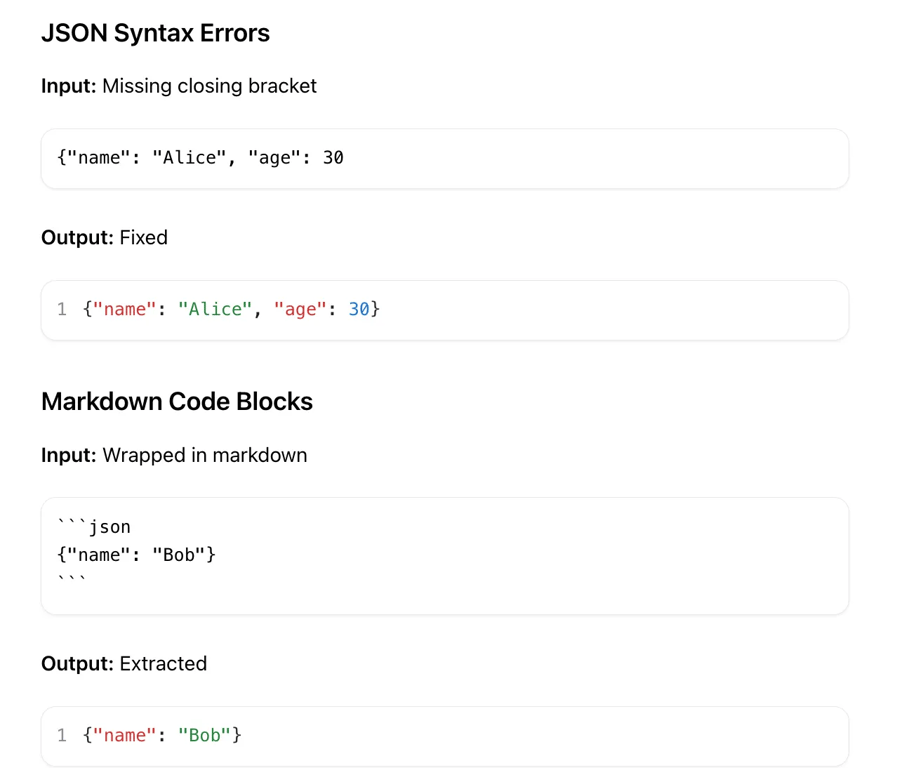Click line number 1 in the extracted Bob output
897x768 pixels.
[62, 736]
